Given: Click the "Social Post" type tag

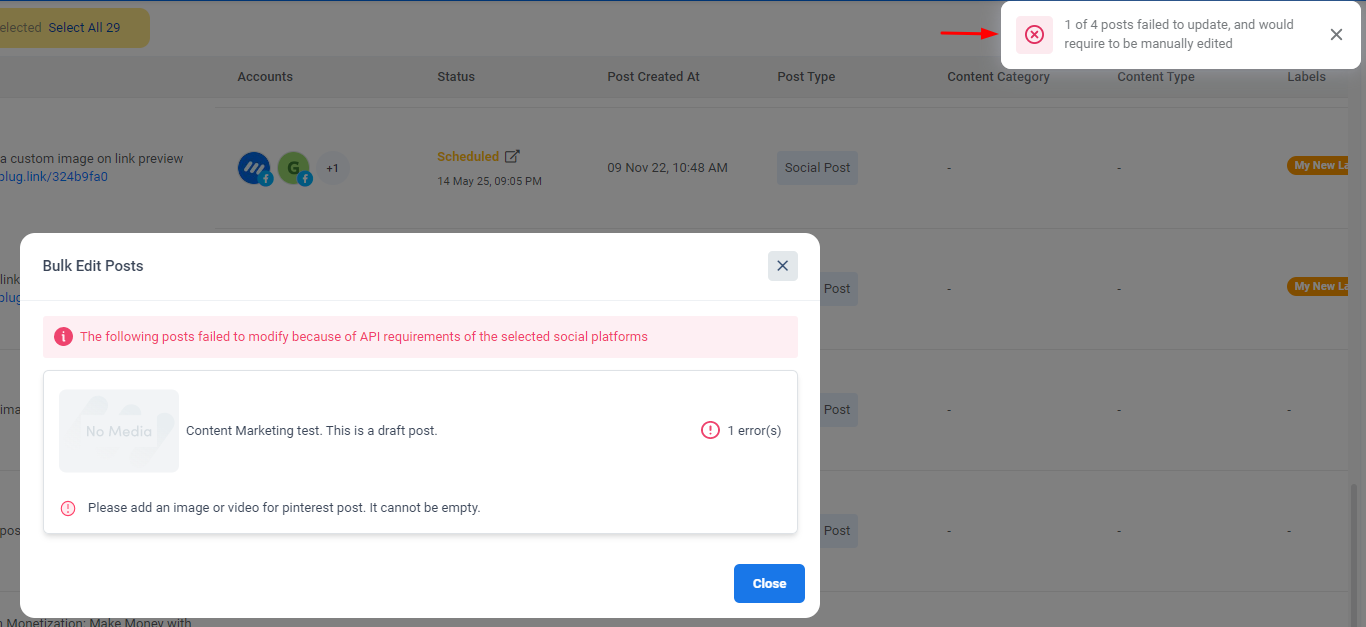Looking at the screenshot, I should click(817, 167).
